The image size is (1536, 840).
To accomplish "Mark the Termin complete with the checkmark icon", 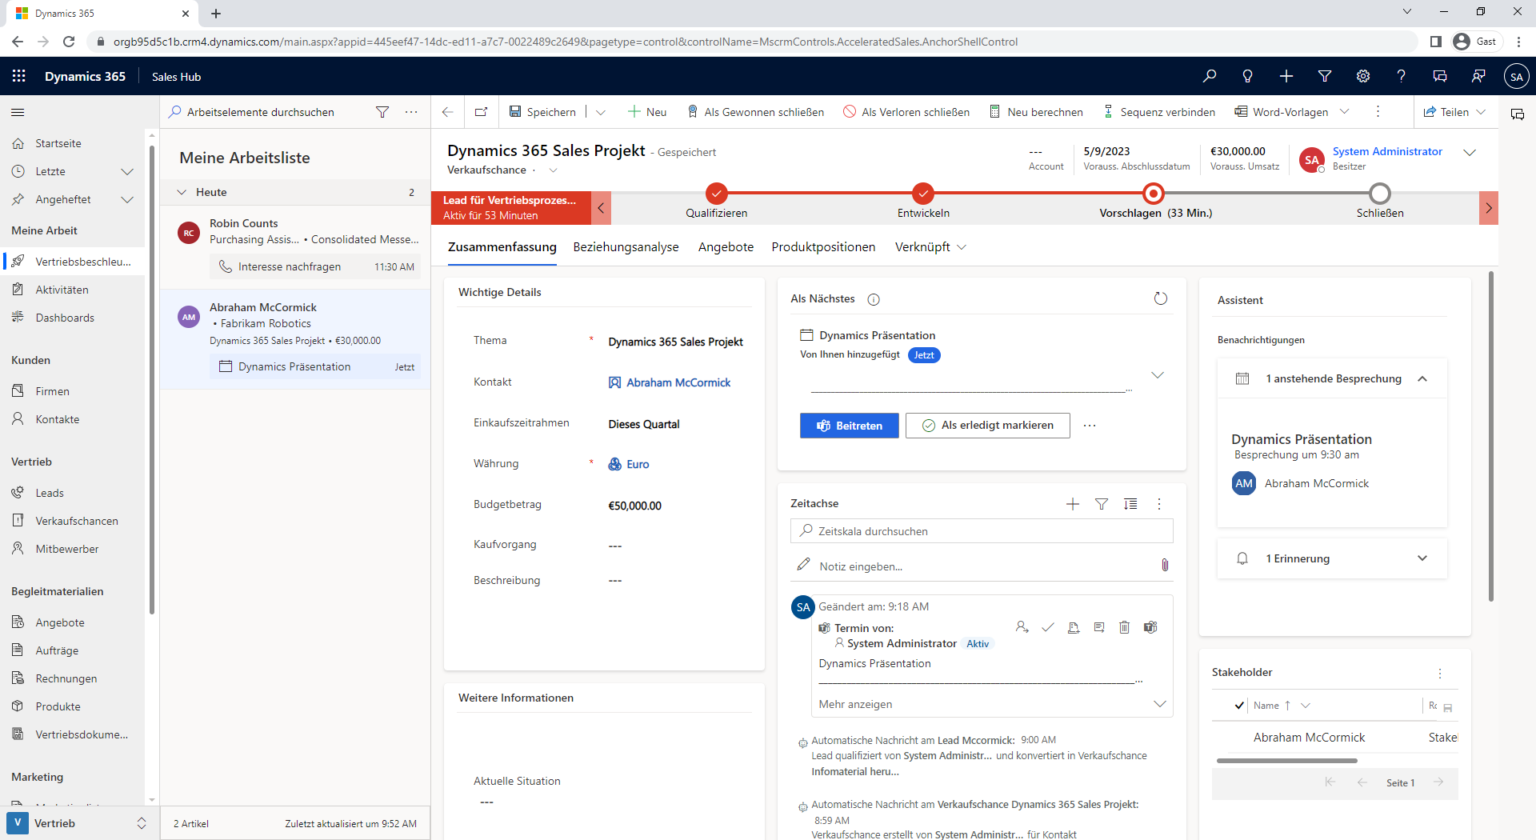I will tap(1048, 626).
